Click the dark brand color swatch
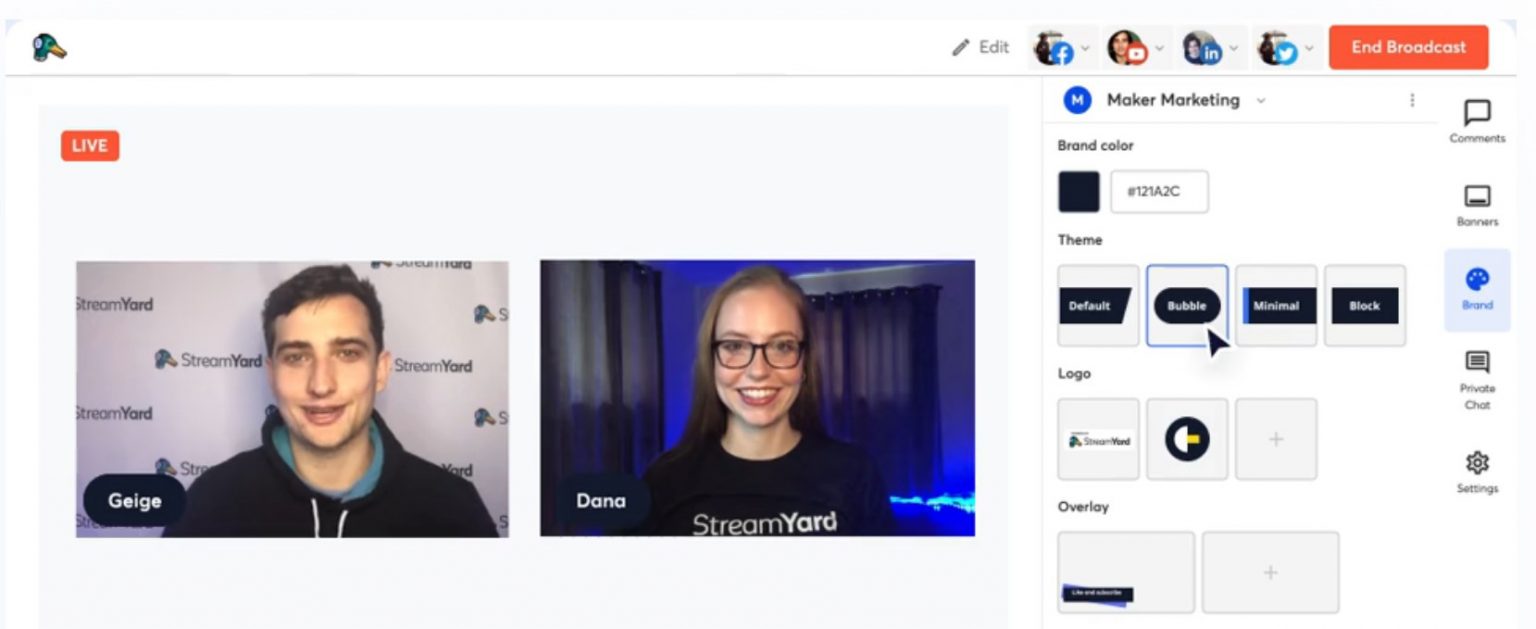This screenshot has width=1536, height=629. pyautogui.click(x=1078, y=192)
